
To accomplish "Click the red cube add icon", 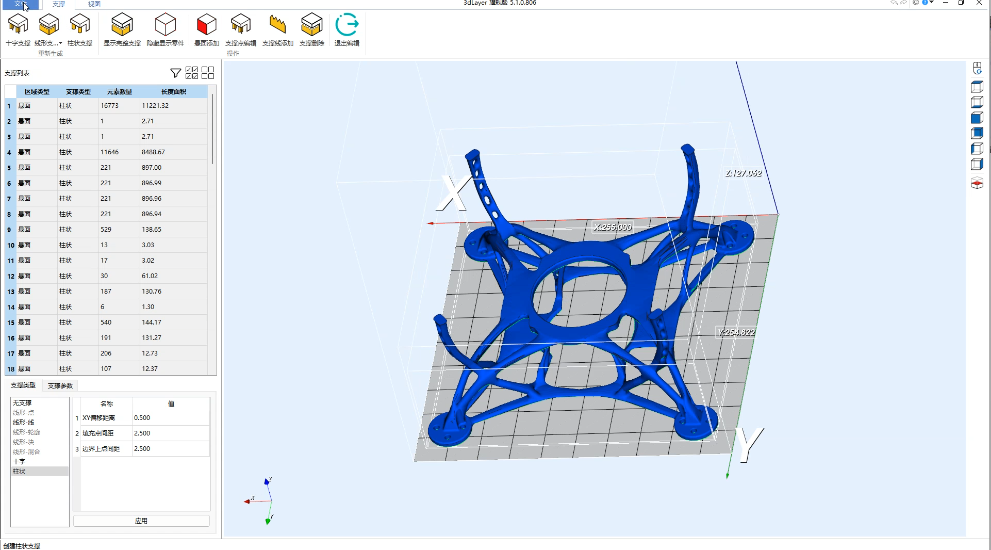I will 207,26.
